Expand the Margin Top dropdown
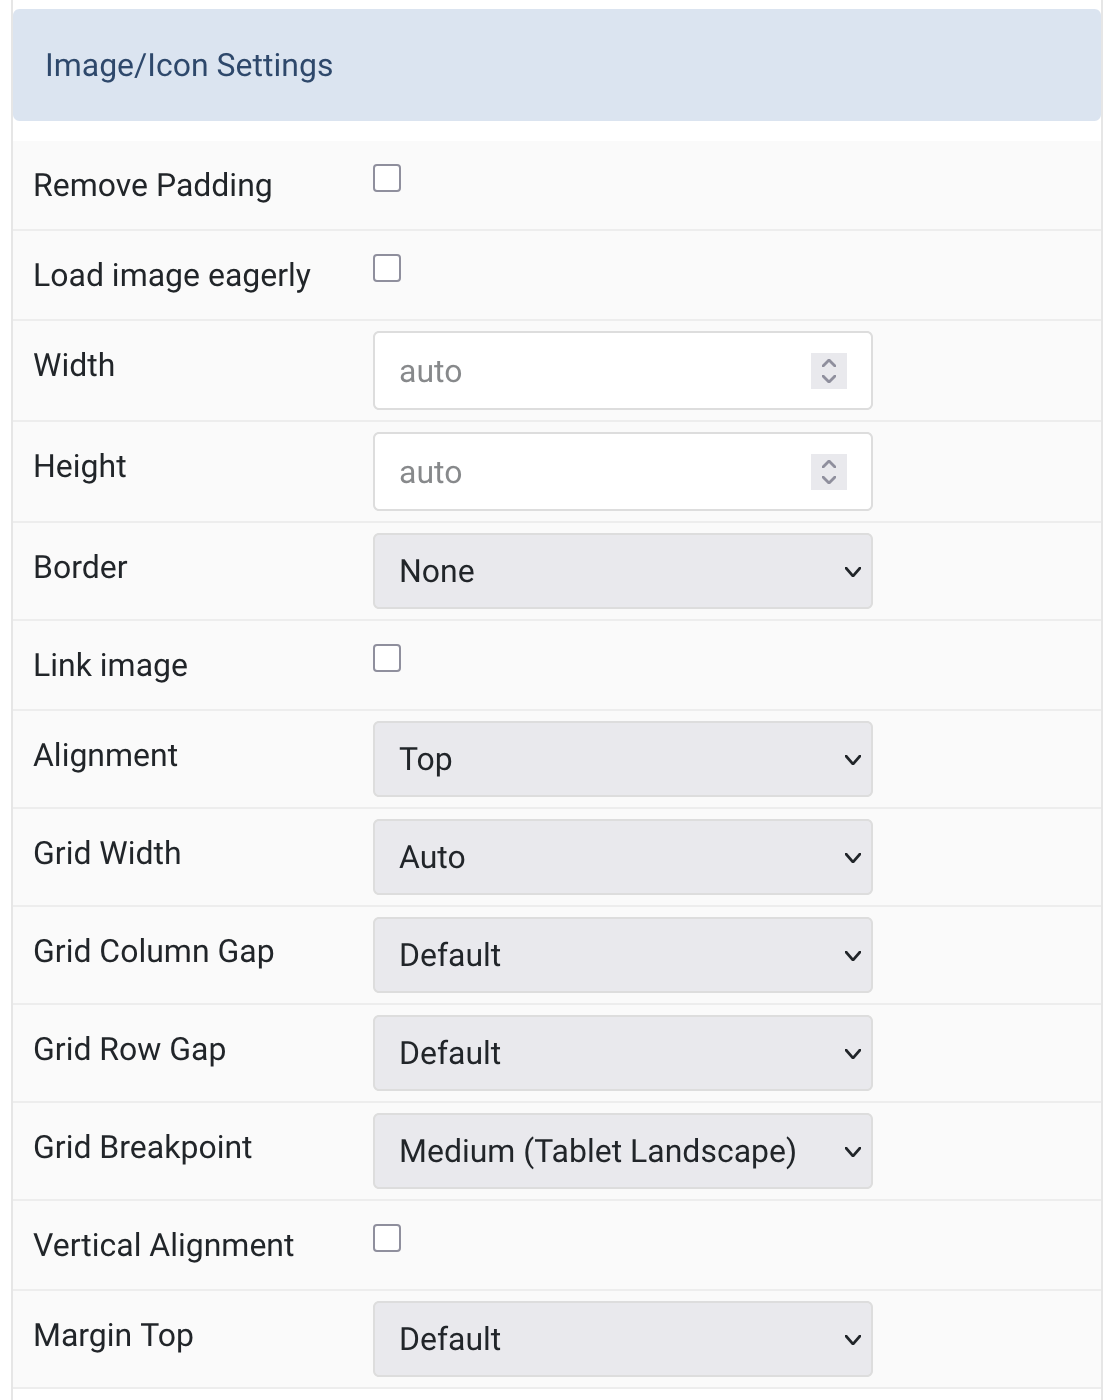The image size is (1116, 1400). click(622, 1339)
